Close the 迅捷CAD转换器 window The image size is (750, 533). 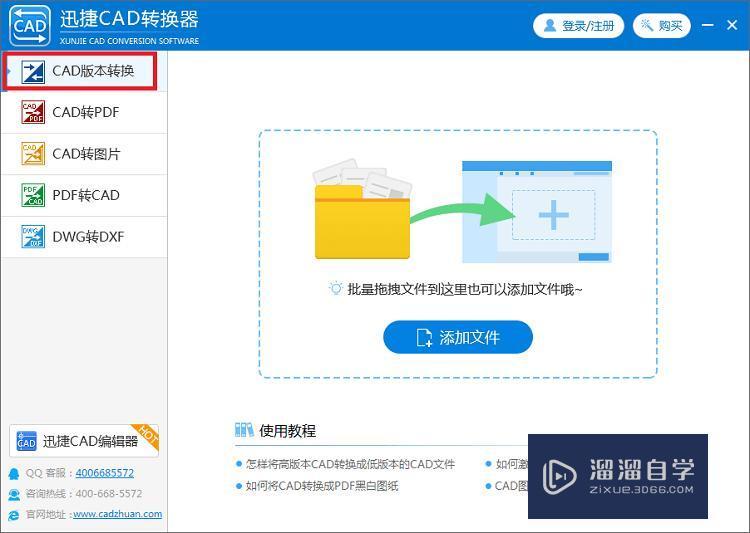pos(732,25)
